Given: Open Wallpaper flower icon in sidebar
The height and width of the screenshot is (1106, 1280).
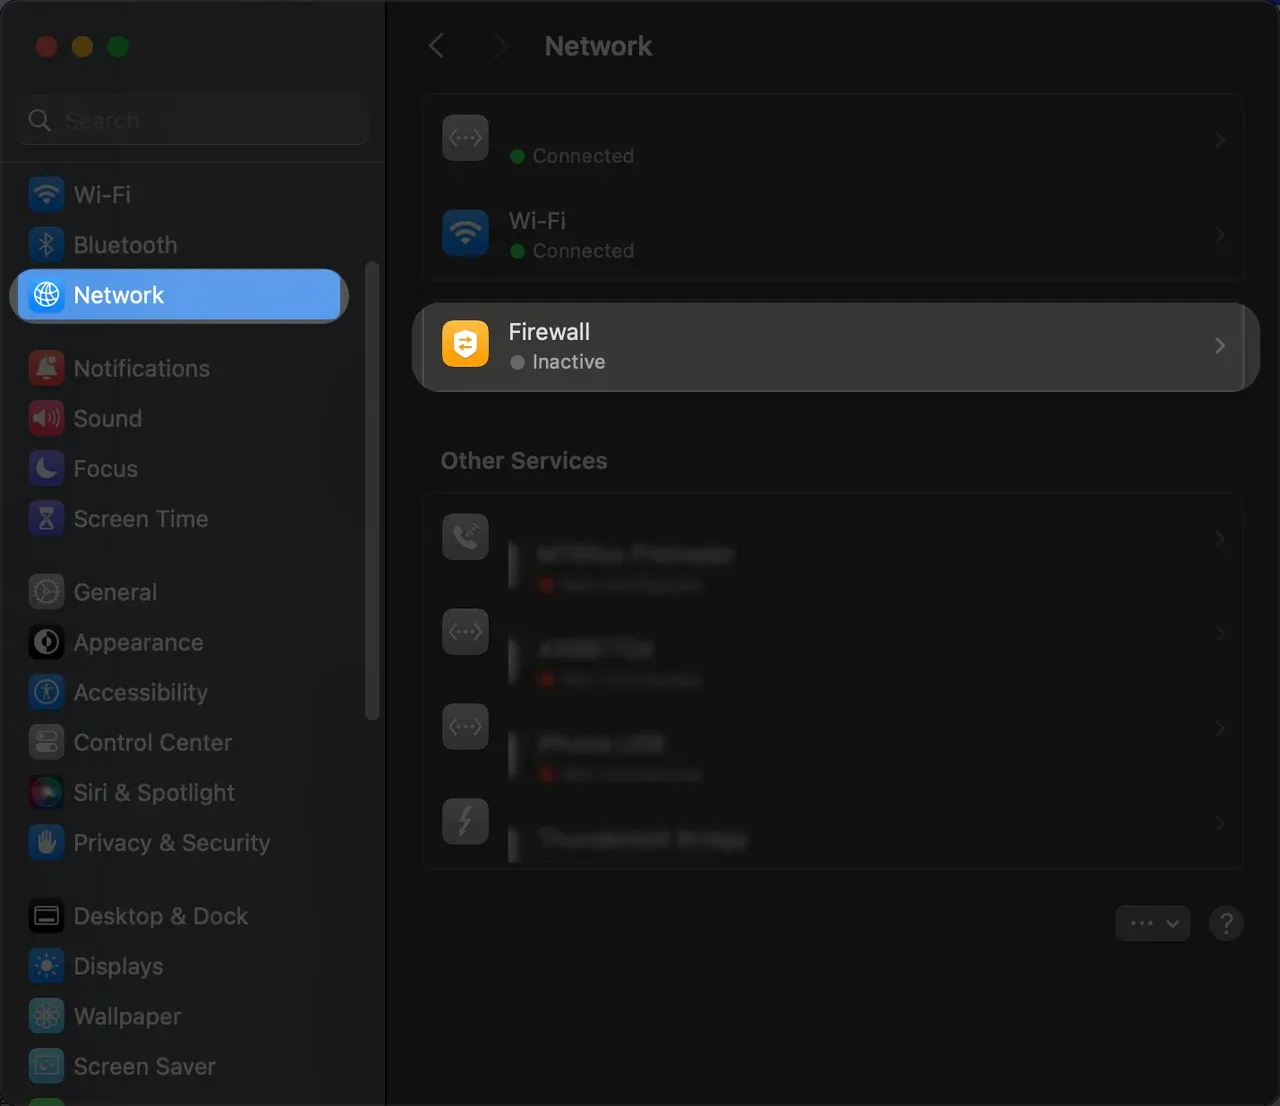Looking at the screenshot, I should (x=46, y=1016).
